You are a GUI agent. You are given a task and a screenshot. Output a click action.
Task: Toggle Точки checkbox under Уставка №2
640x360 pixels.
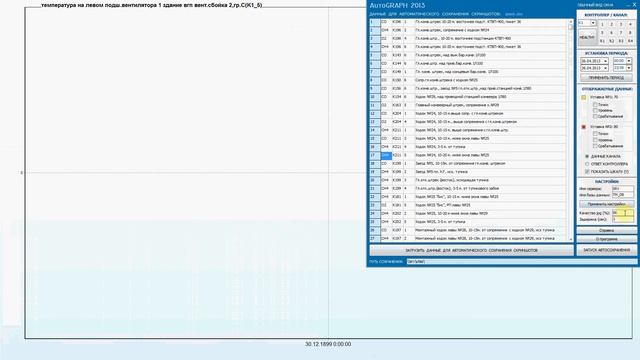pos(595,134)
